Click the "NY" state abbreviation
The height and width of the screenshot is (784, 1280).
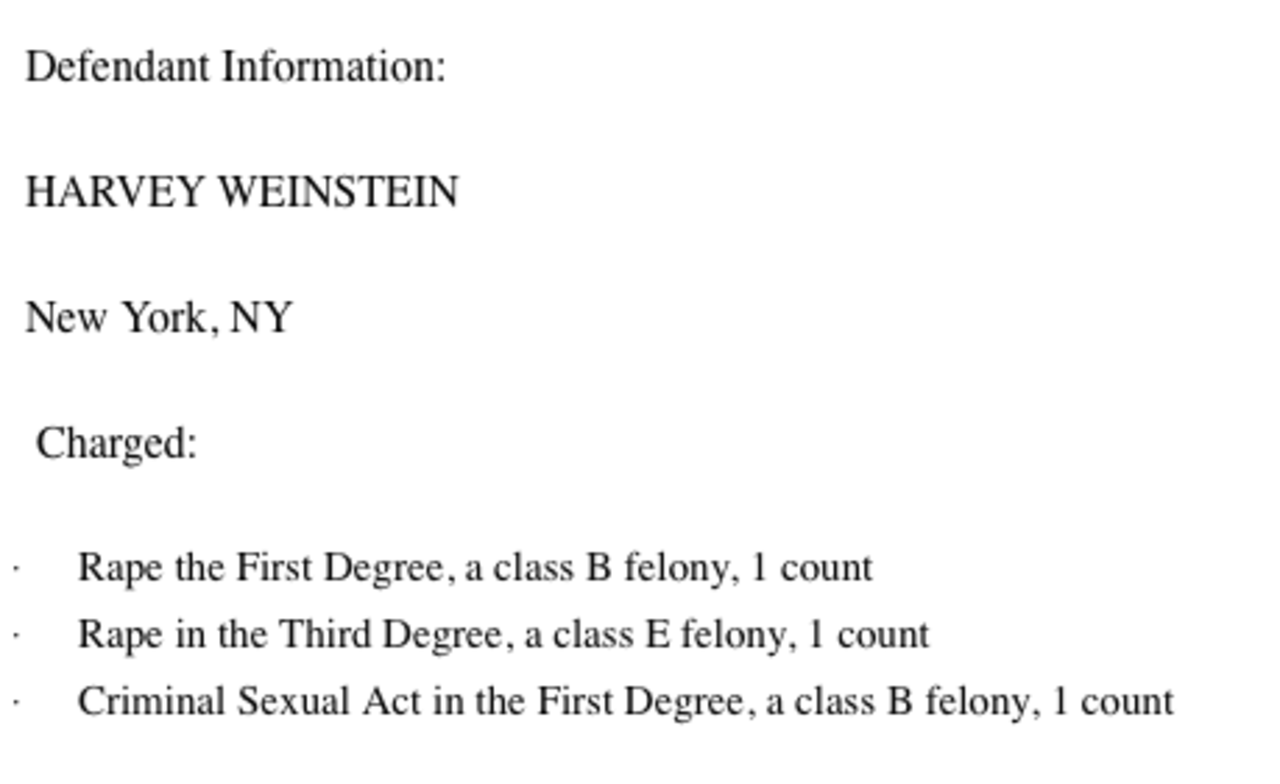(260, 318)
